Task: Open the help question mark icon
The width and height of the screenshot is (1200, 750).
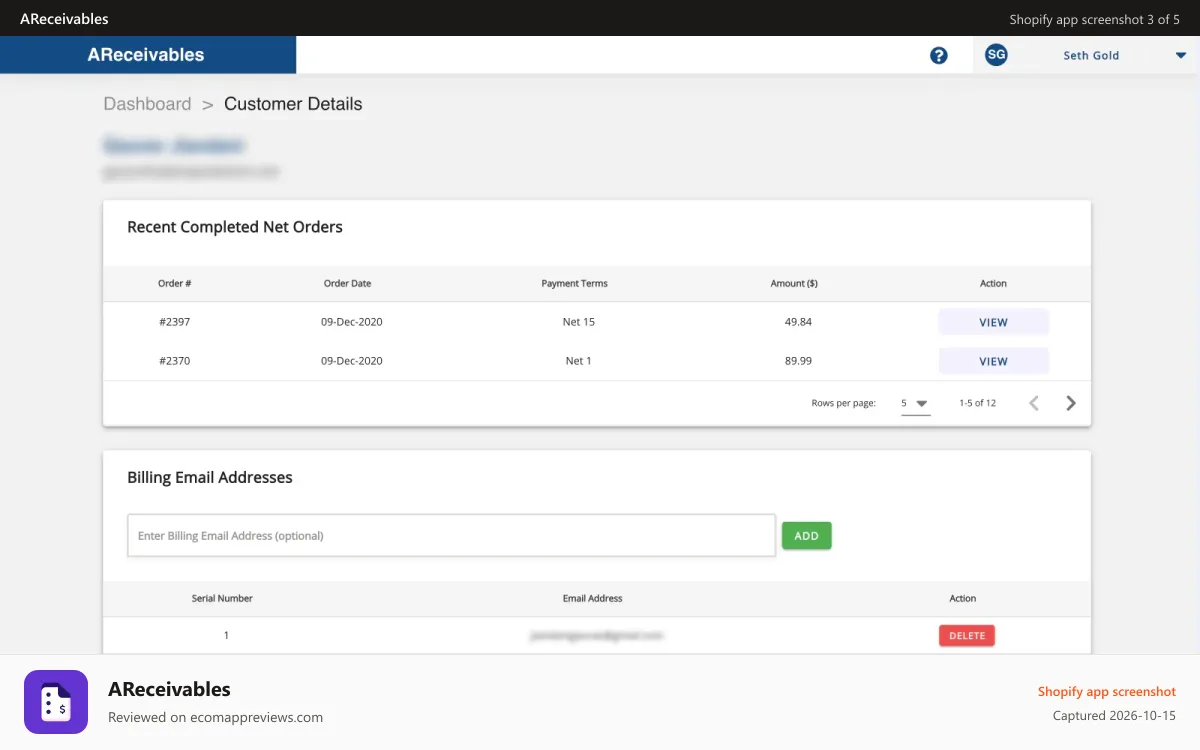Action: click(938, 56)
